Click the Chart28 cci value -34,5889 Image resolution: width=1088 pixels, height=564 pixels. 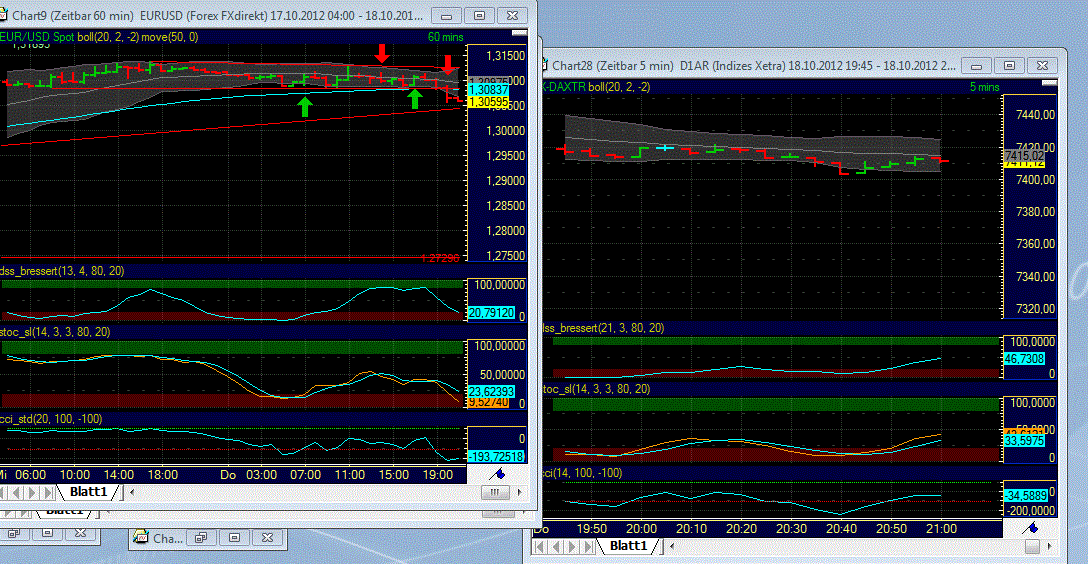[1026, 496]
